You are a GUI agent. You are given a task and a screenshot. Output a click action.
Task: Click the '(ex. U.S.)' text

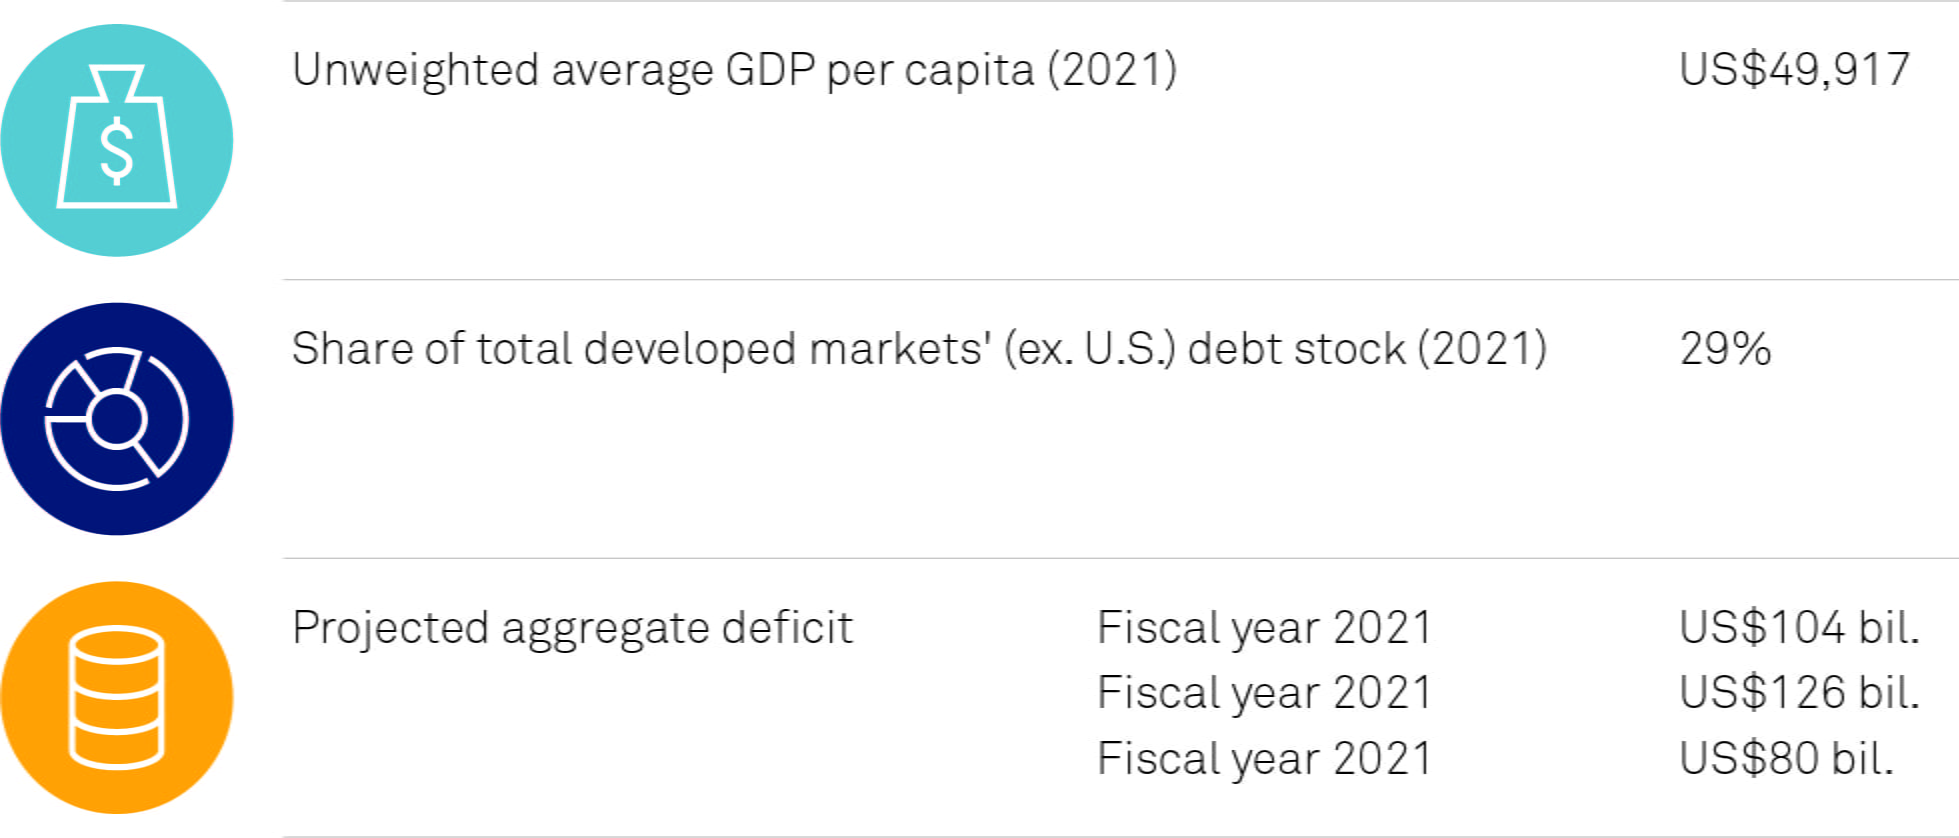[x=1090, y=349]
